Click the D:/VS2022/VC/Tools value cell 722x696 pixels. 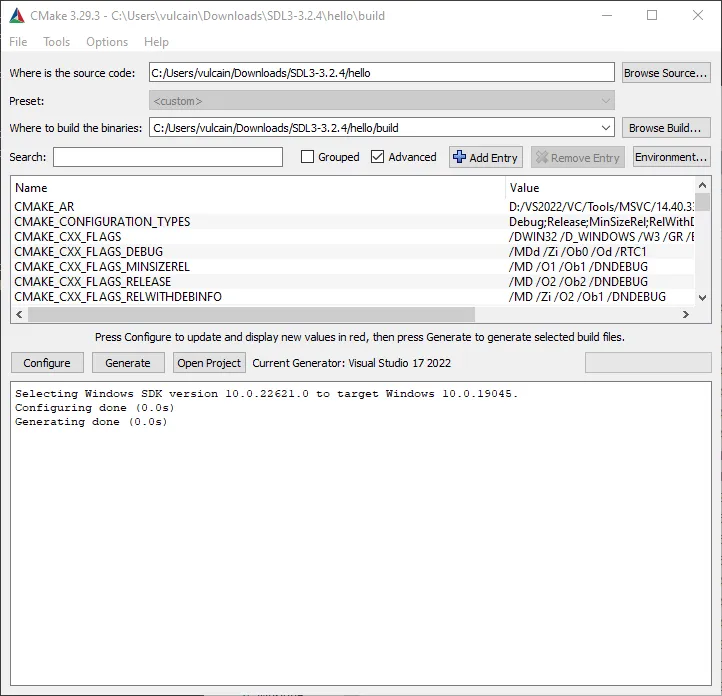(x=601, y=207)
